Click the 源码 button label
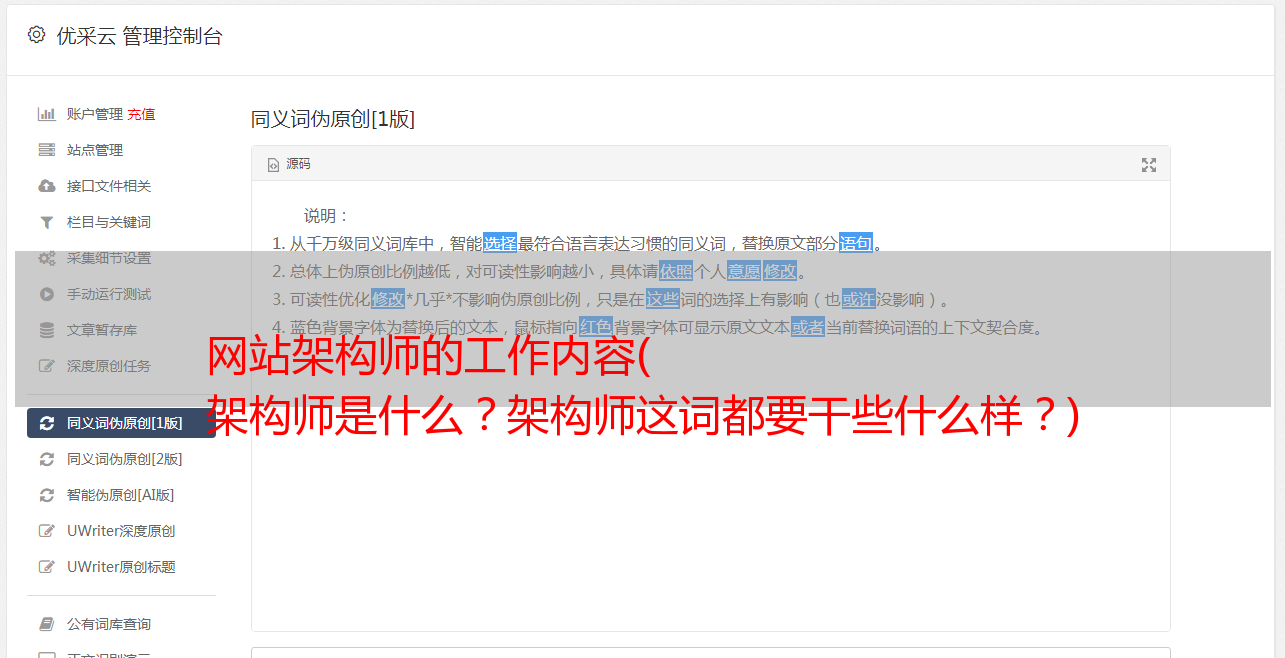The image size is (1285, 658). point(298,164)
